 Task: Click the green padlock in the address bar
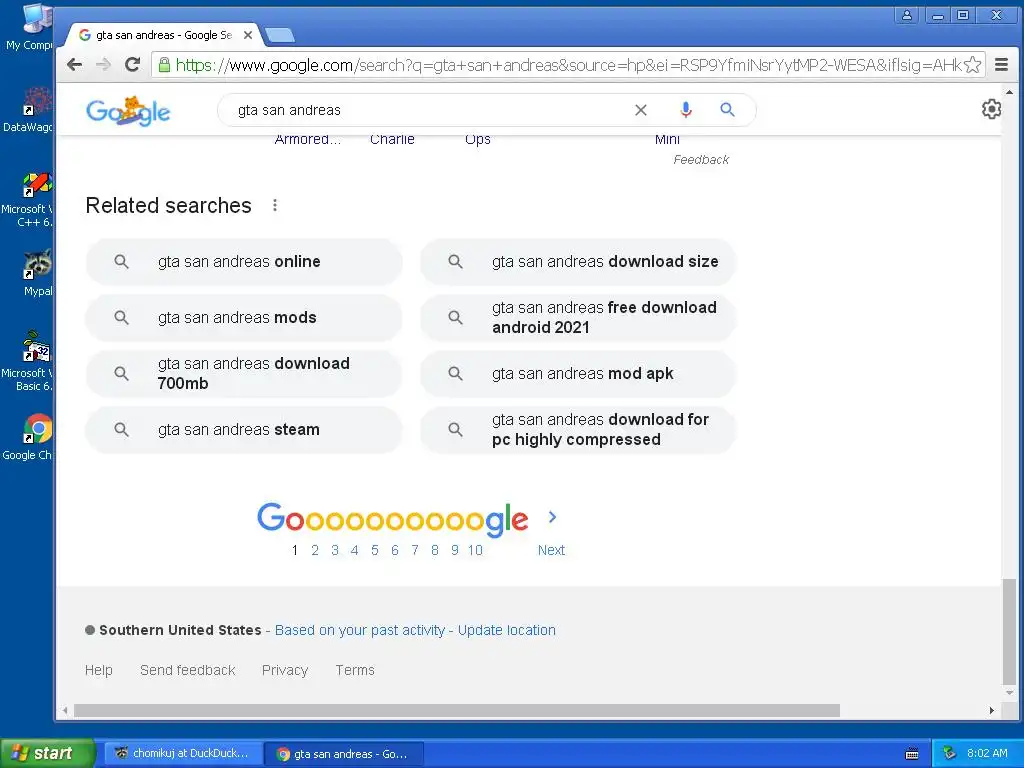click(x=165, y=65)
